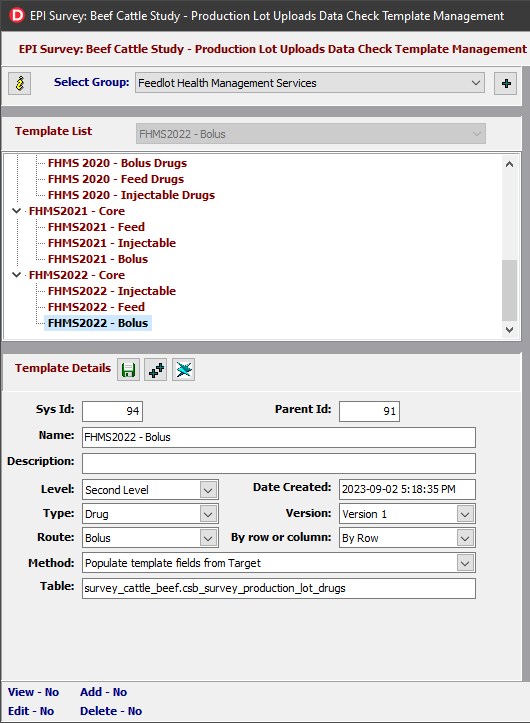Collapse the FHMS2021 - Core tree node

[17, 211]
